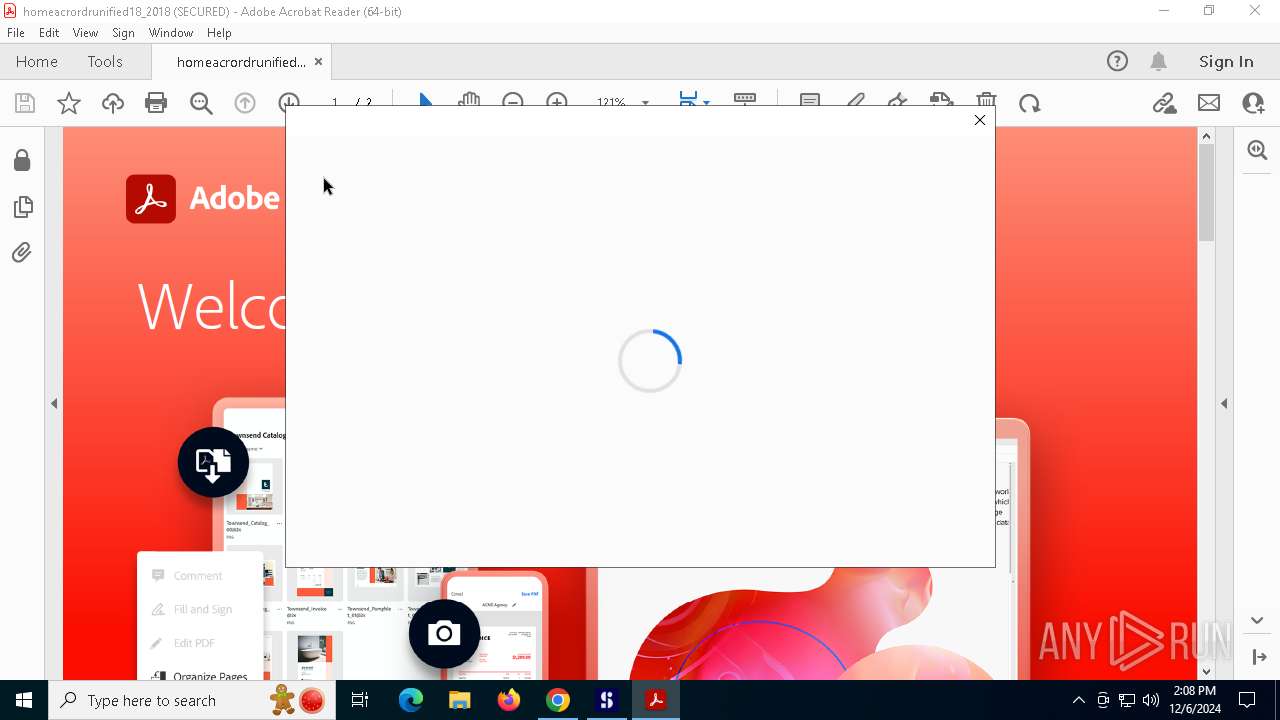
Task: Open the File menu
Action: [x=16, y=33]
